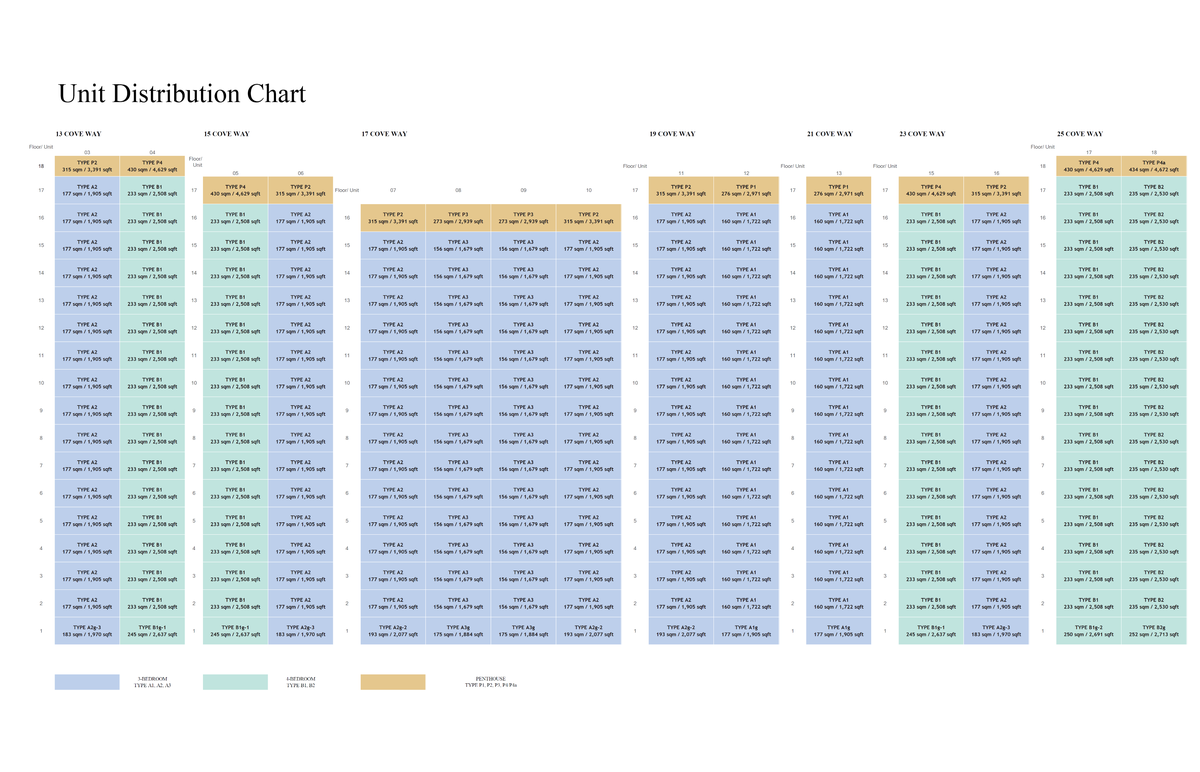The width and height of the screenshot is (1200, 772).
Task: Click the blue 3-Bedroom legend swatch
Action: point(87,681)
